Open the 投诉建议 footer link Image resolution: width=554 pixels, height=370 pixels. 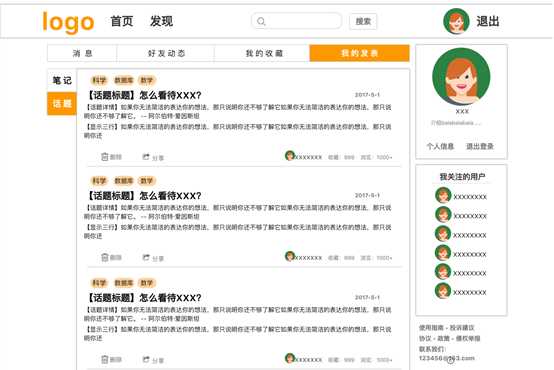click(462, 328)
